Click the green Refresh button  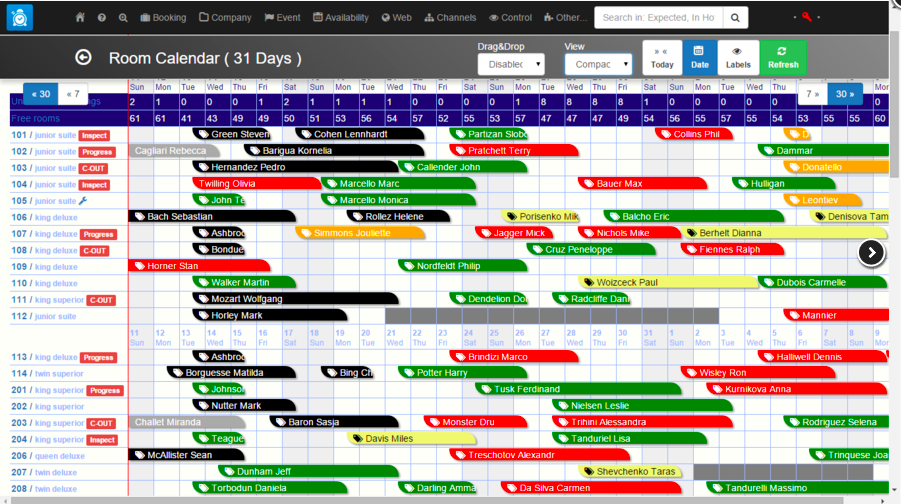783,57
